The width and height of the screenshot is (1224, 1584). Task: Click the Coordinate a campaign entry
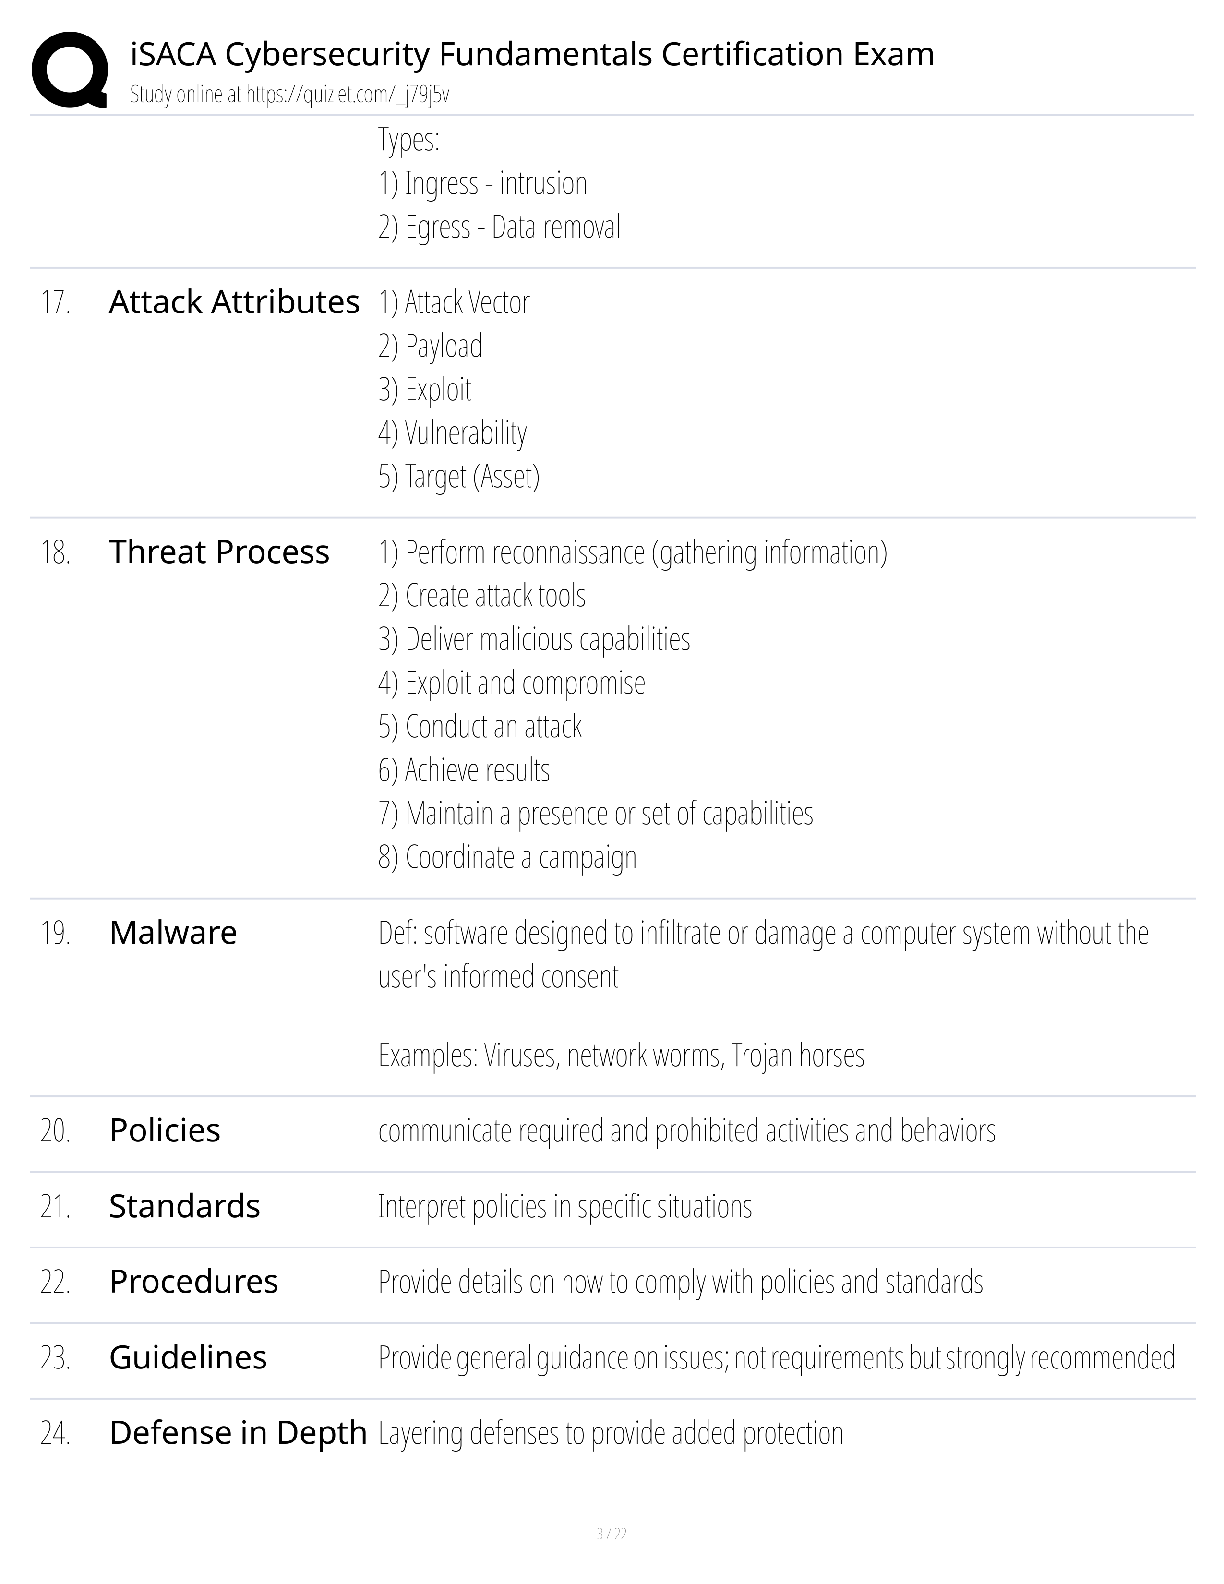point(507,858)
